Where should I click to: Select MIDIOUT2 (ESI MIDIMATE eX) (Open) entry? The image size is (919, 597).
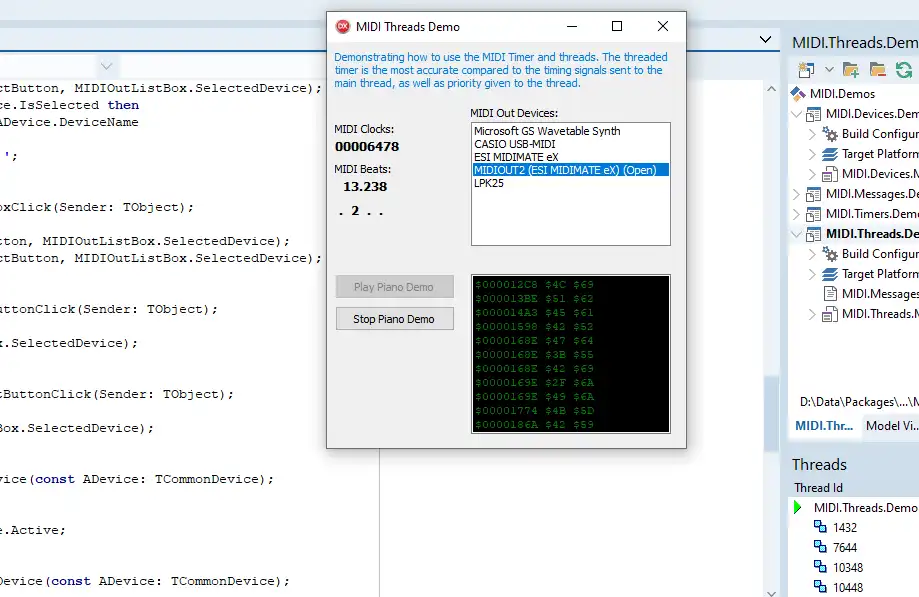[x=570, y=170]
